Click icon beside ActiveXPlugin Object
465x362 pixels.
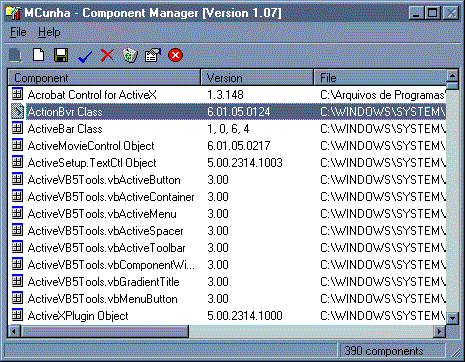(17, 315)
